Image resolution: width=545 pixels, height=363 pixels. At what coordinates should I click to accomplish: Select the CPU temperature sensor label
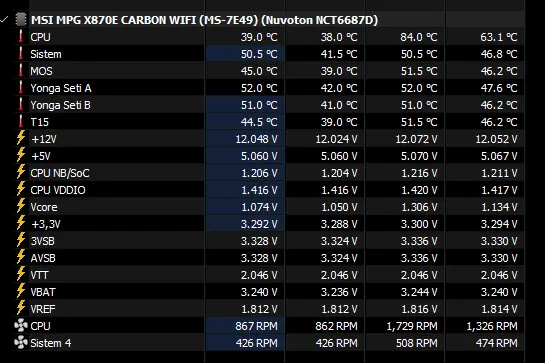click(40, 37)
